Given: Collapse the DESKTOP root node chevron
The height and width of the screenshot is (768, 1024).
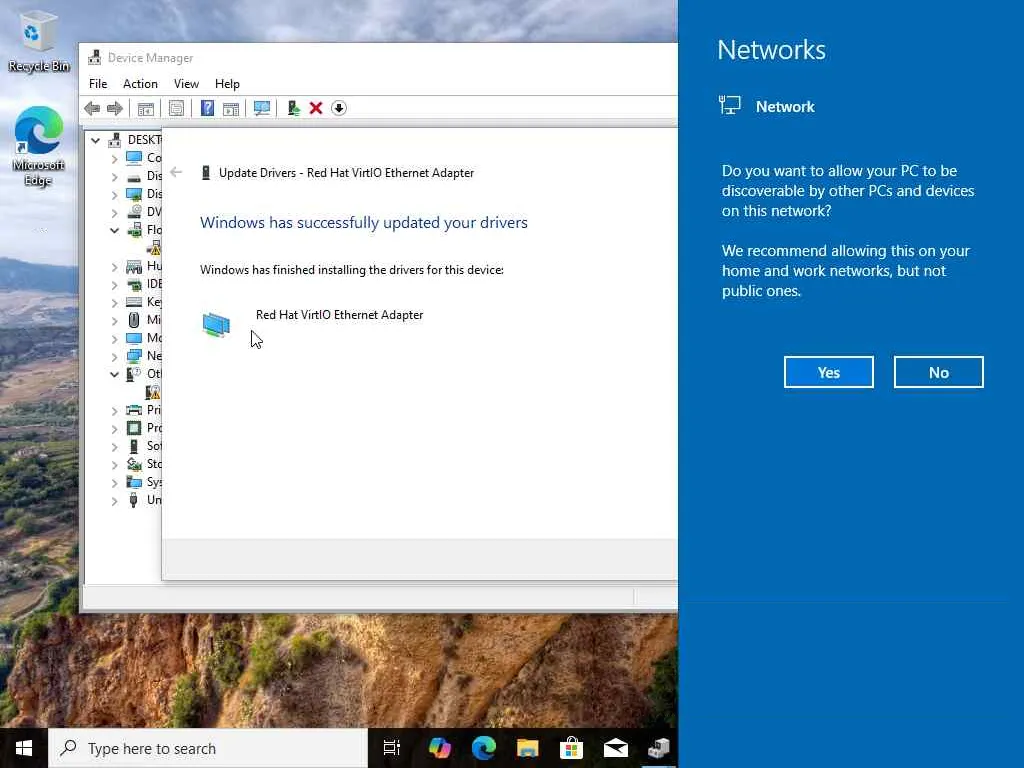Looking at the screenshot, I should coord(95,140).
